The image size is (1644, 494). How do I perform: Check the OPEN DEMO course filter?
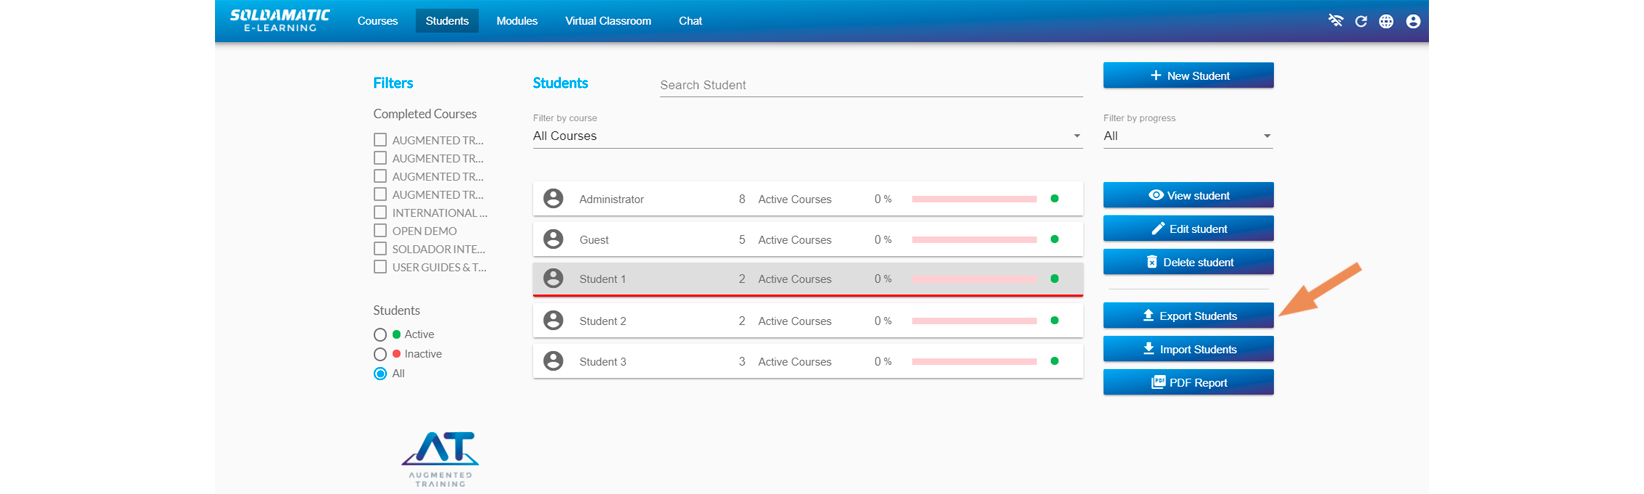tap(380, 231)
